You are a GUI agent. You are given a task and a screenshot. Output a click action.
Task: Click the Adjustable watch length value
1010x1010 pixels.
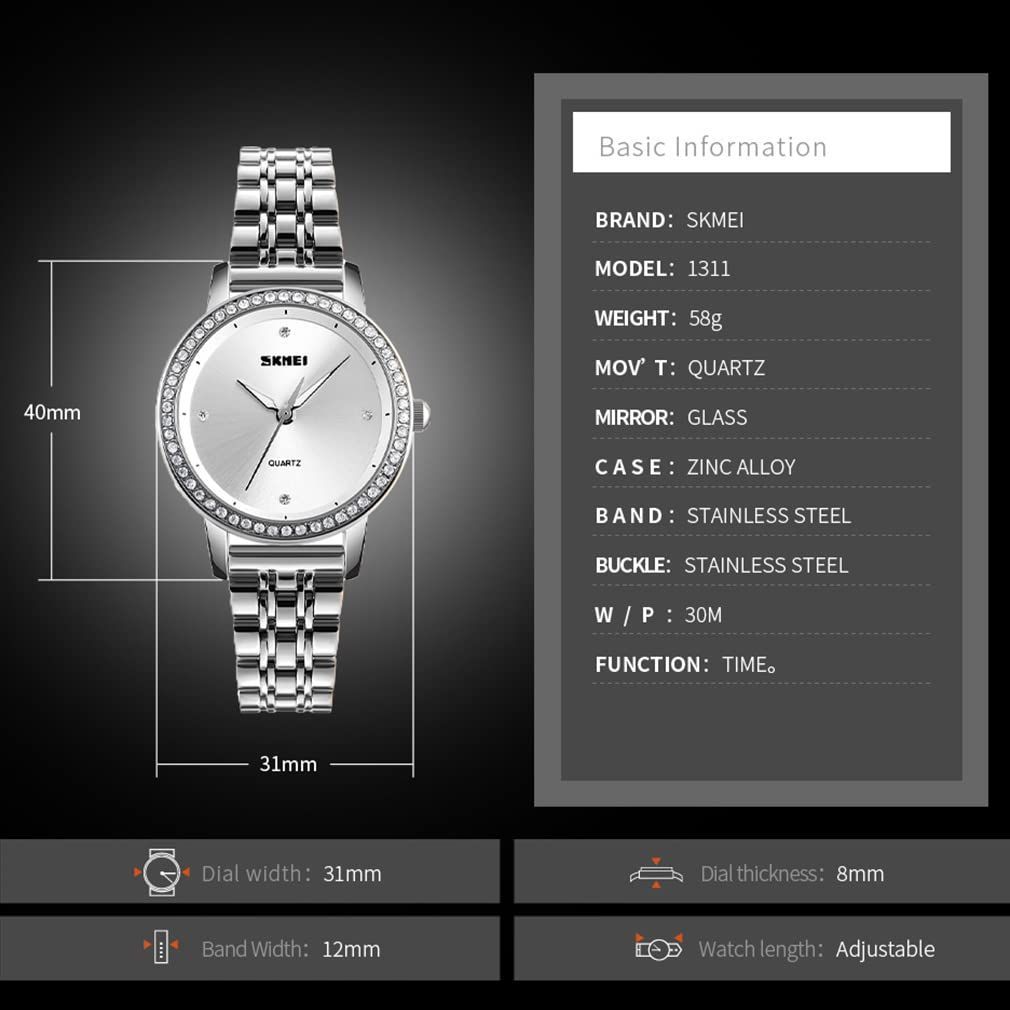(x=885, y=948)
